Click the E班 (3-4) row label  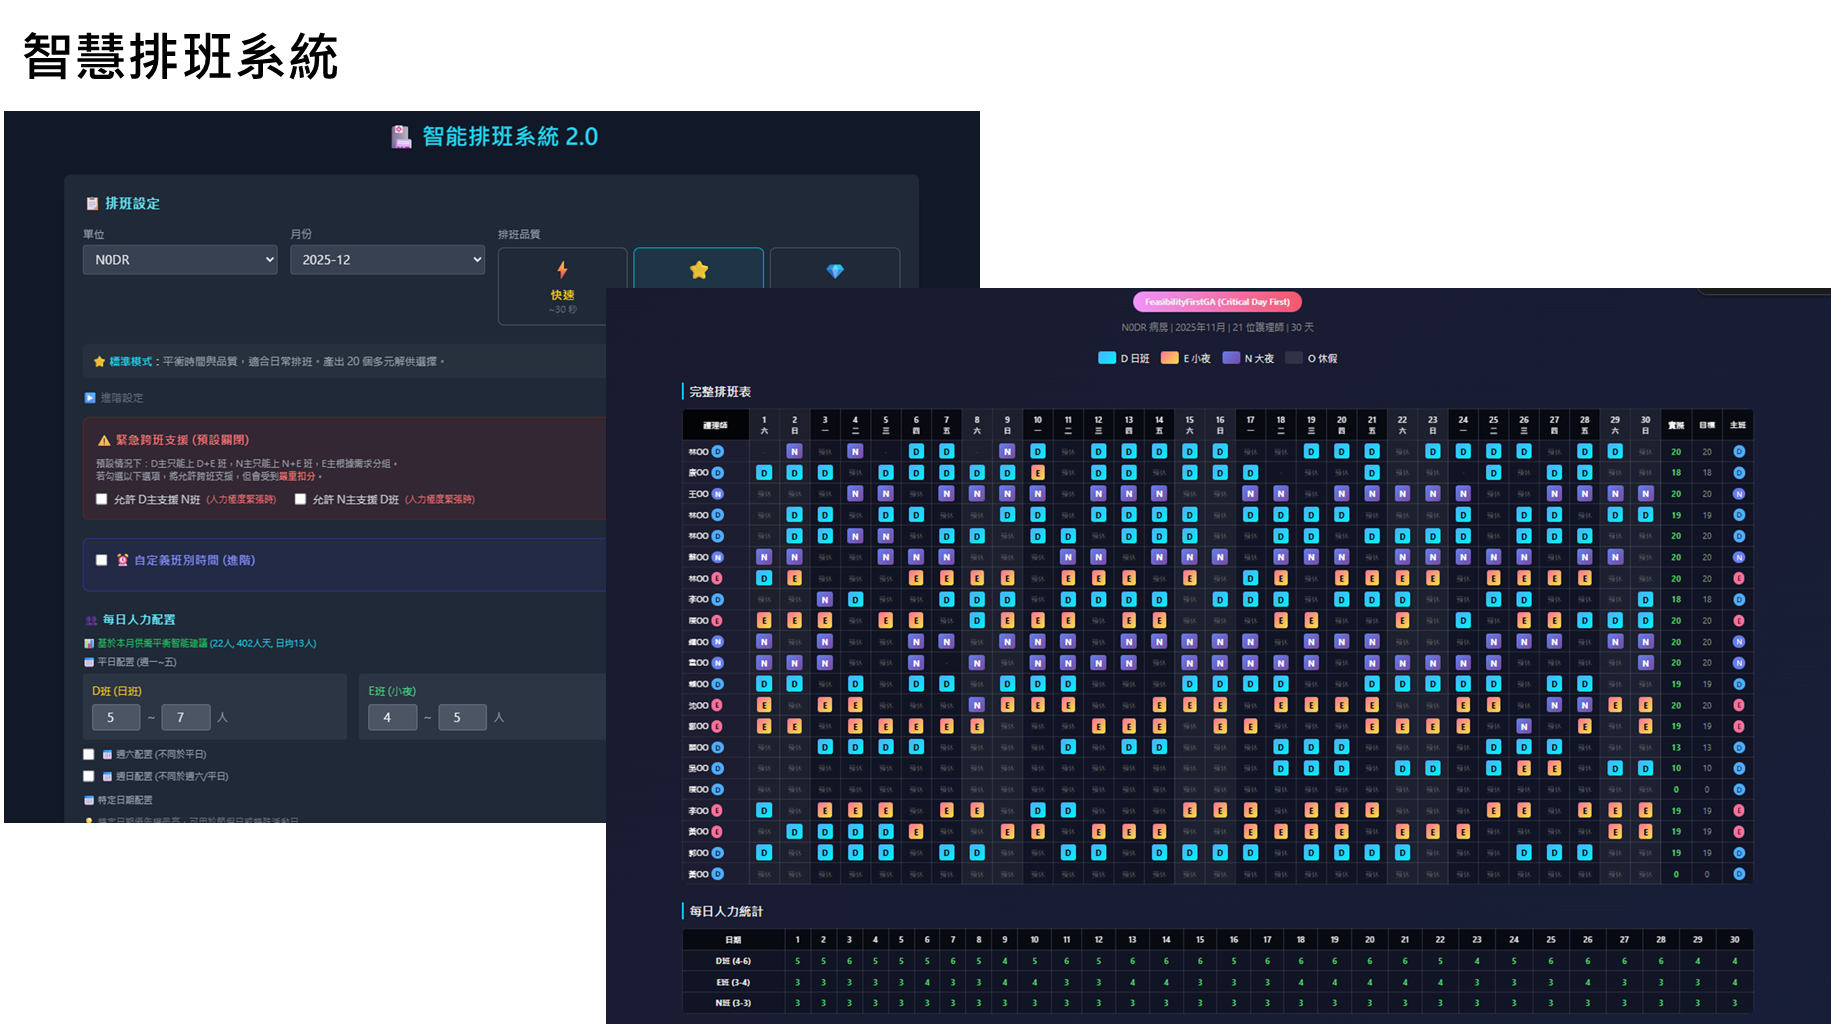(733, 982)
